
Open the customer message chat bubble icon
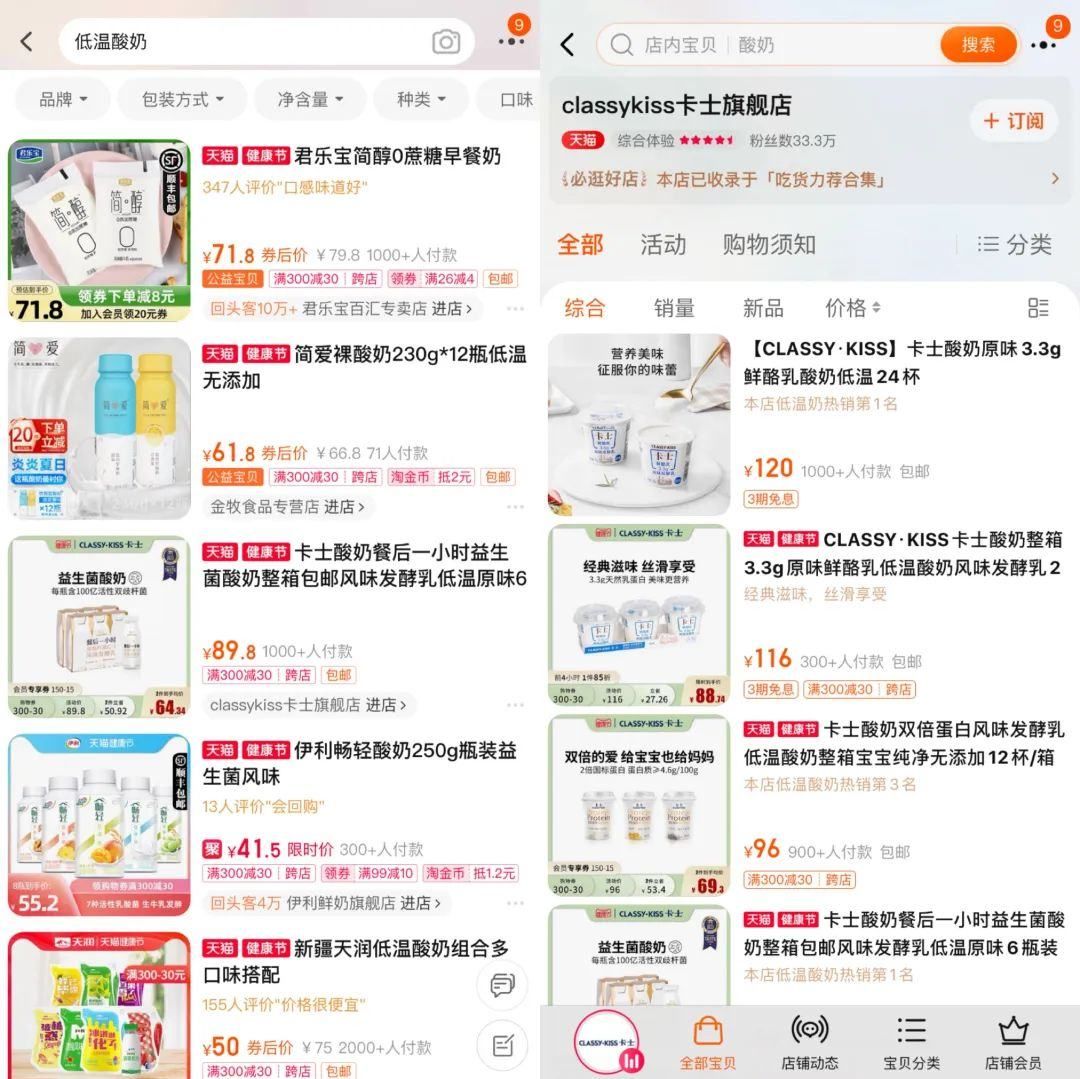(502, 985)
